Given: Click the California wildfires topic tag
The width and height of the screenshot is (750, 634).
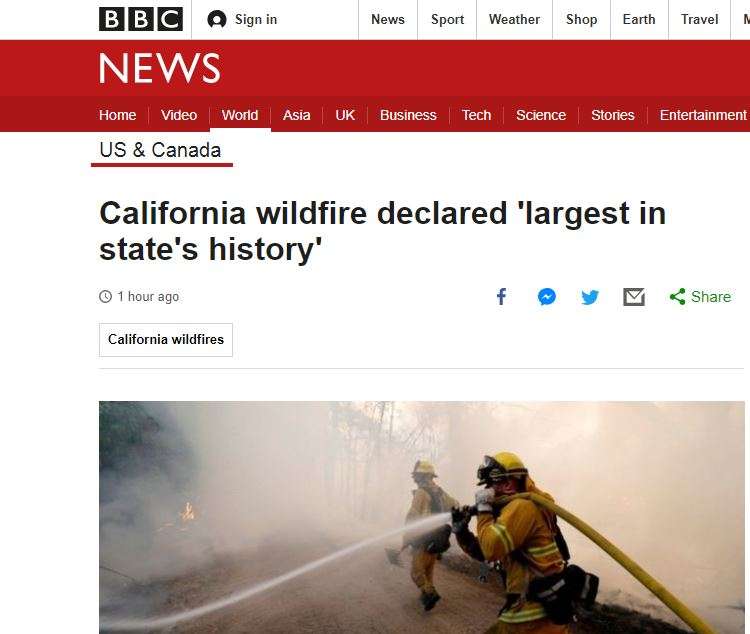Looking at the screenshot, I should 165,340.
